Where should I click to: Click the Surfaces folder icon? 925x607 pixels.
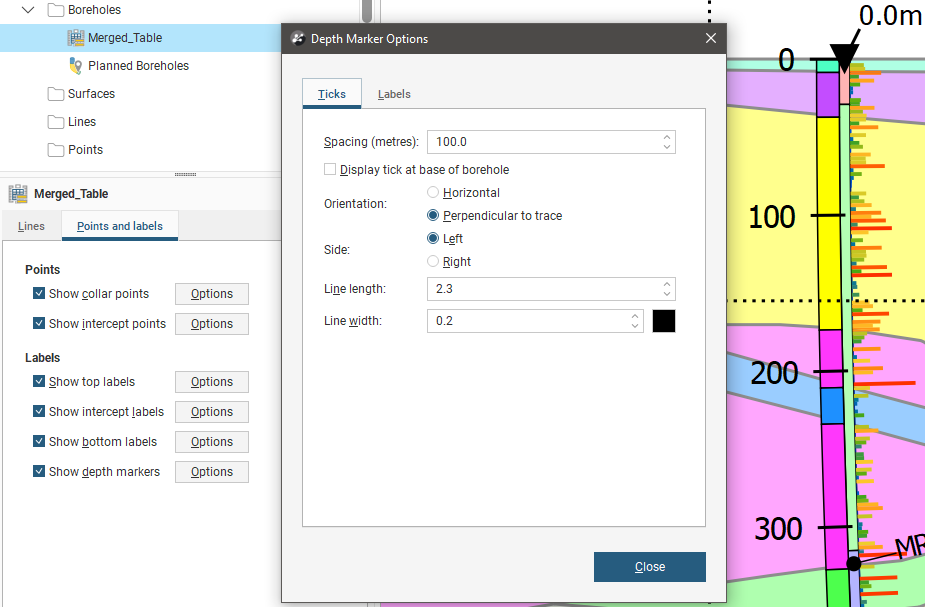click(x=56, y=94)
